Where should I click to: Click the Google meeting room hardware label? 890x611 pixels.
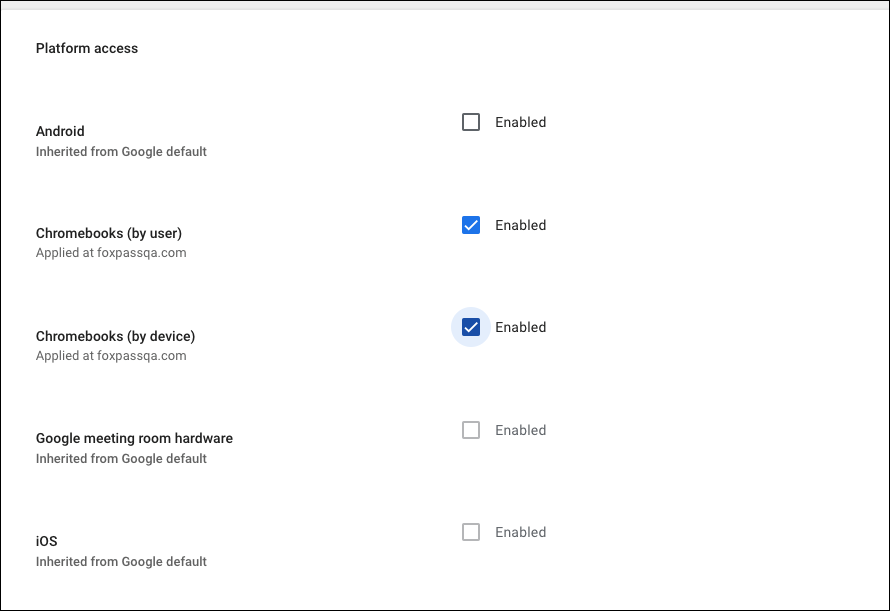pyautogui.click(x=135, y=438)
